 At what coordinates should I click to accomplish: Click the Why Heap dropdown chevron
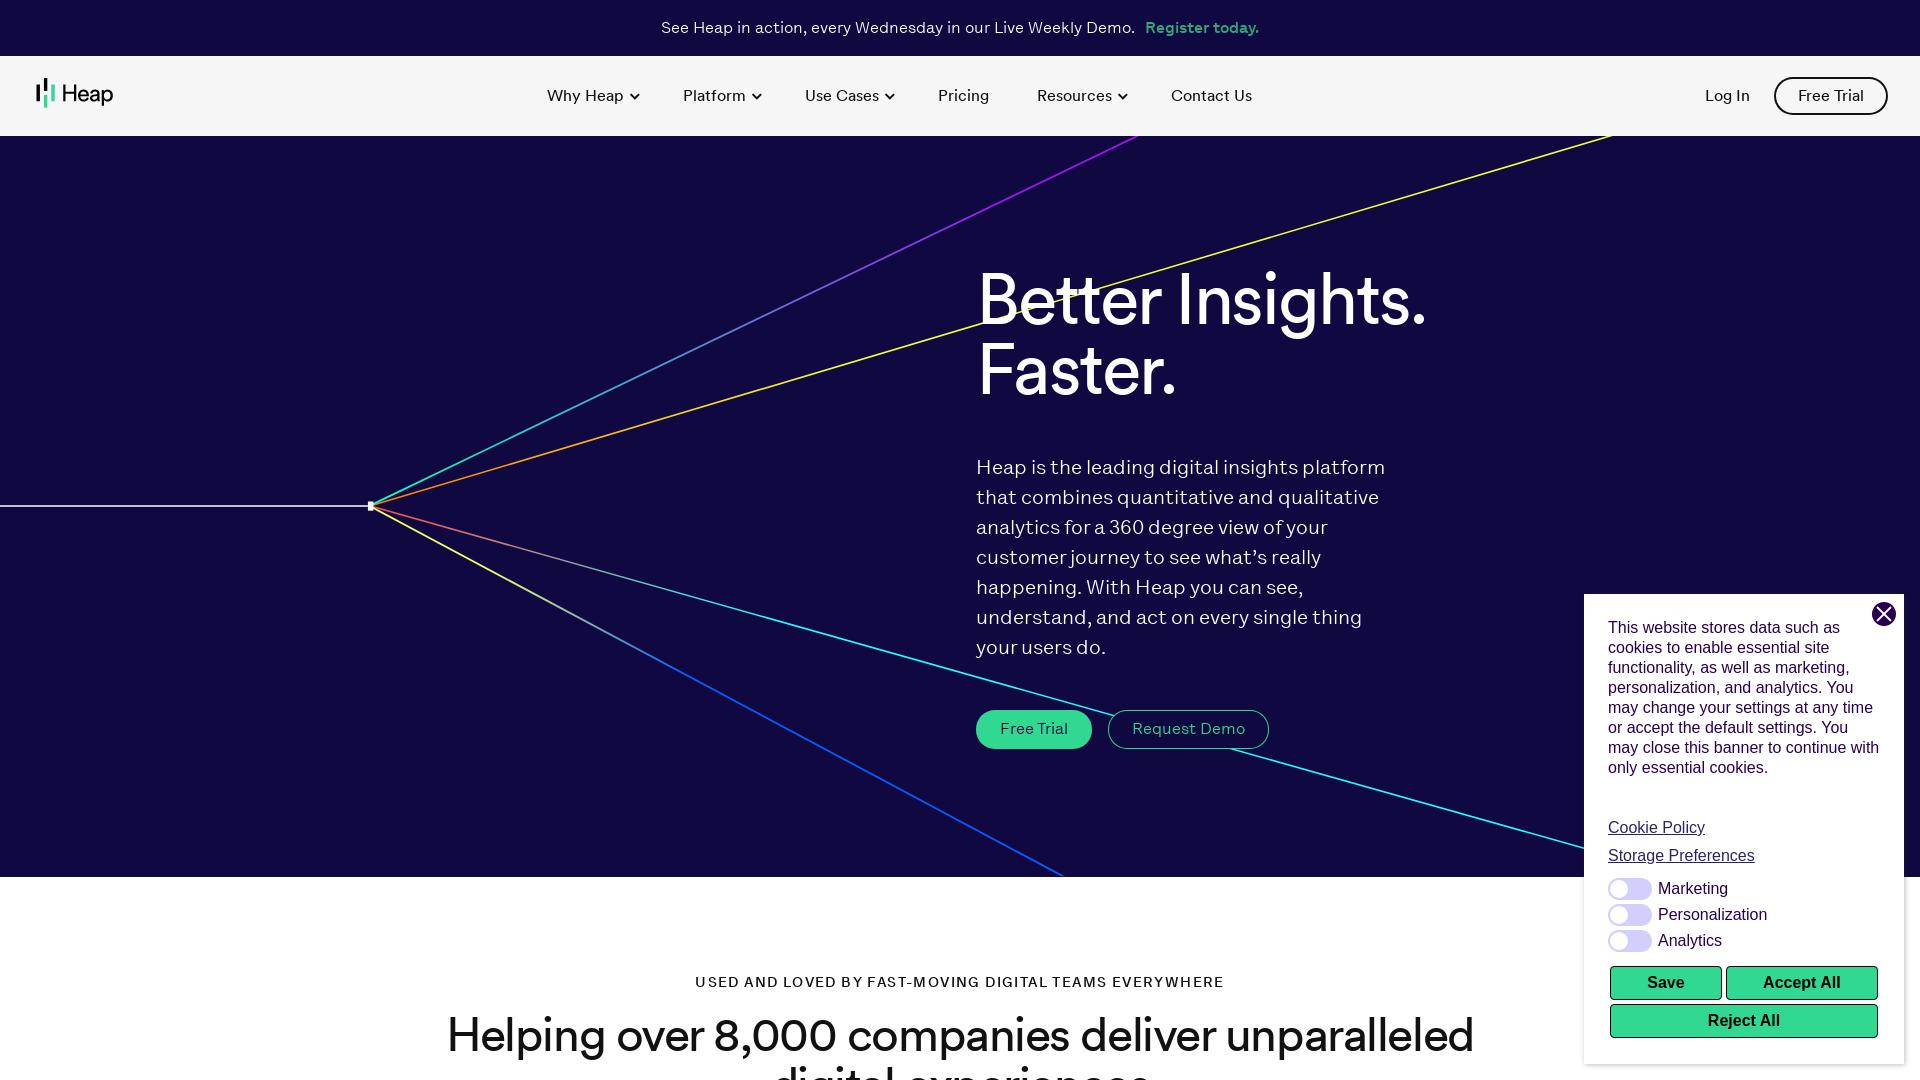pos(634,96)
